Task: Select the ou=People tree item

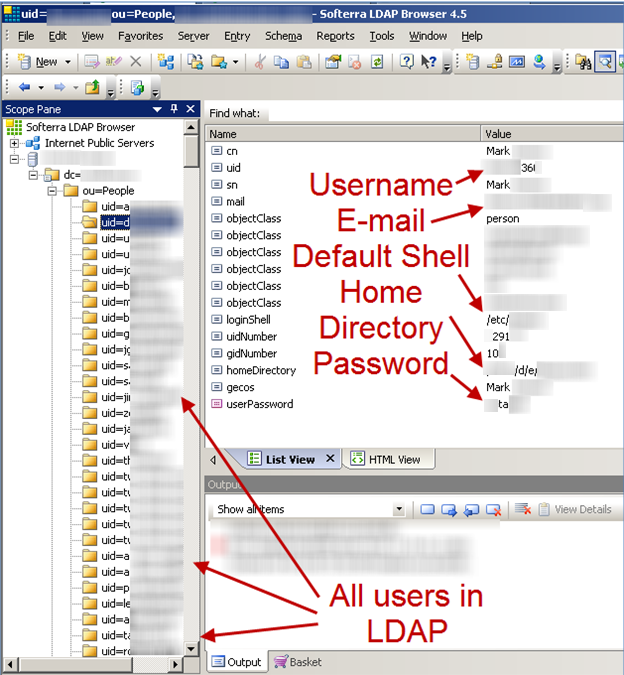Action: 108,191
